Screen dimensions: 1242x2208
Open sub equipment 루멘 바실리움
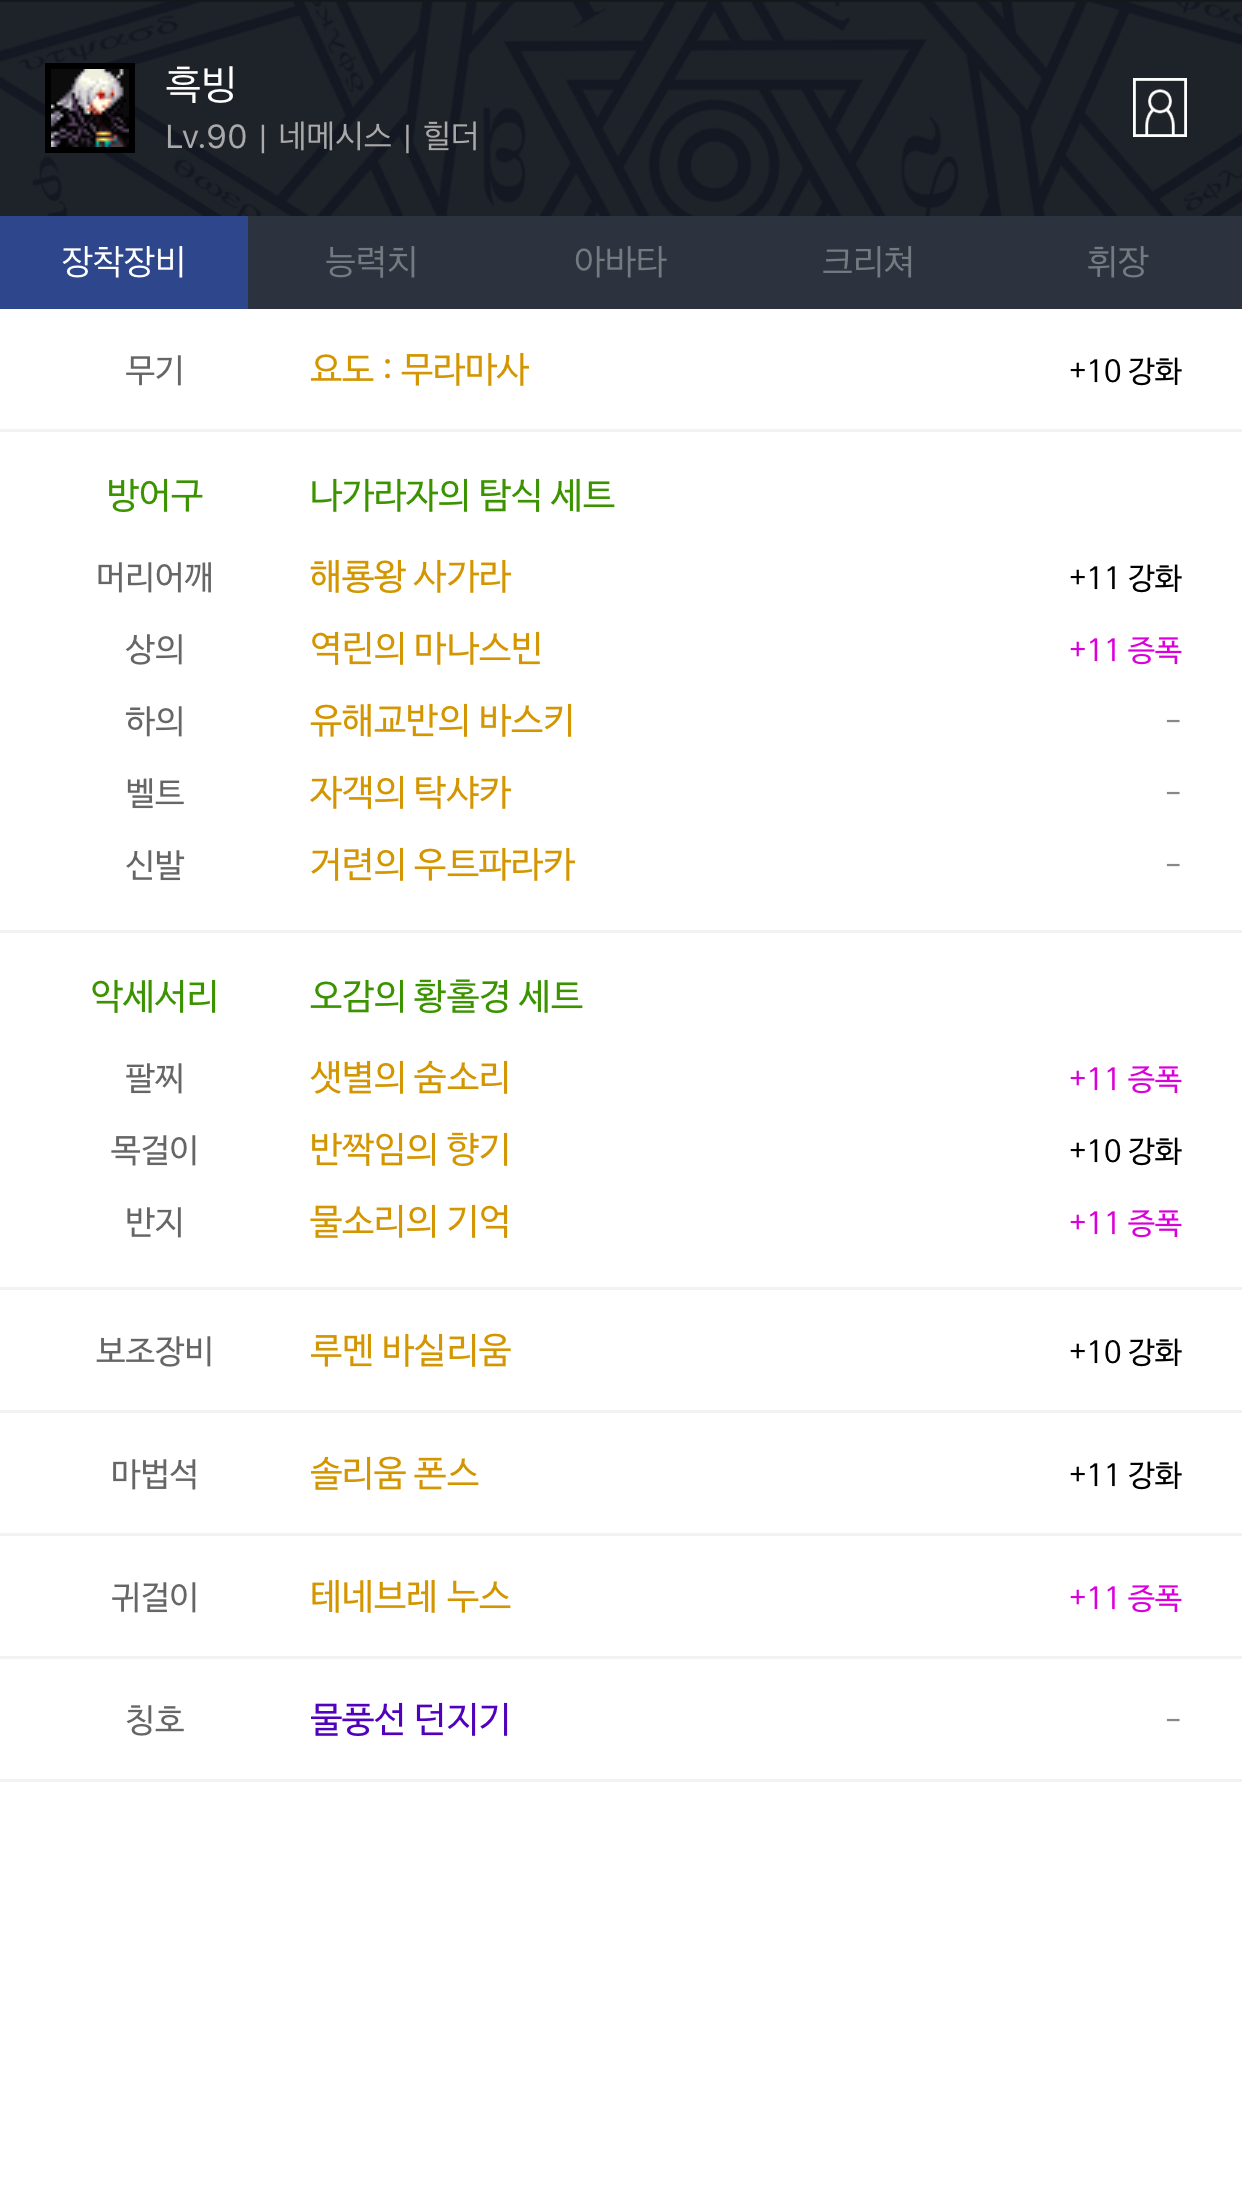[410, 1350]
